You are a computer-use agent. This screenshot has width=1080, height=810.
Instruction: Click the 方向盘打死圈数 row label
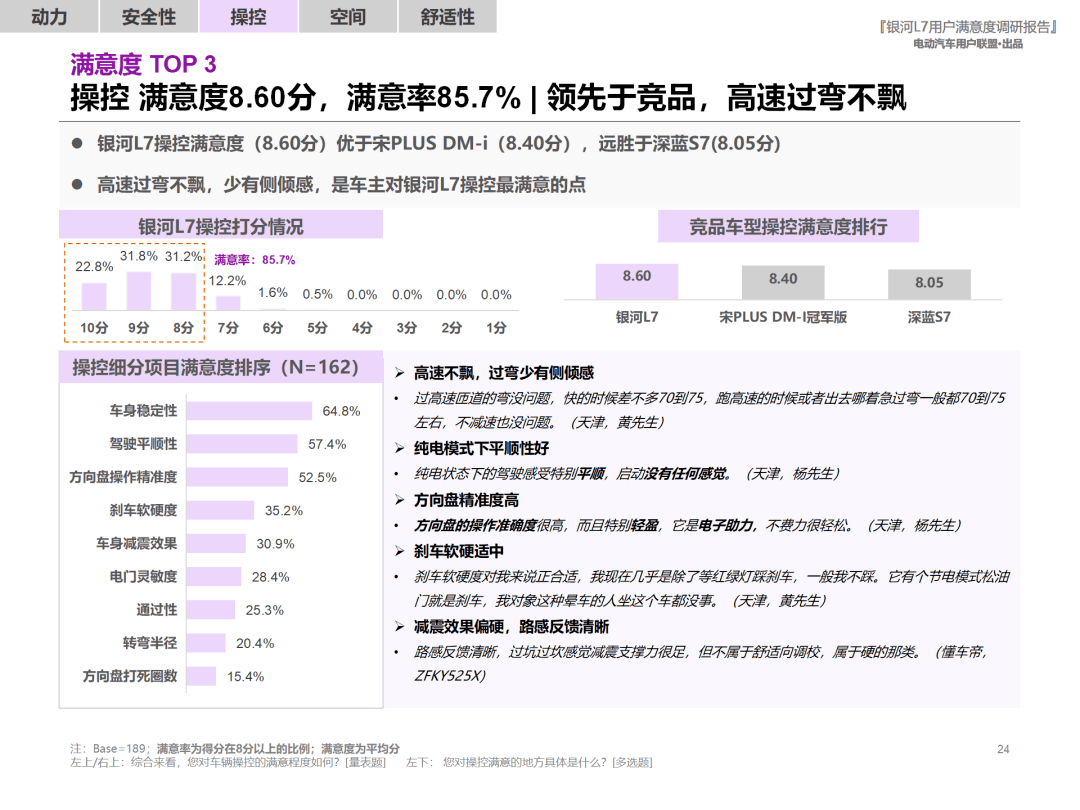129,676
